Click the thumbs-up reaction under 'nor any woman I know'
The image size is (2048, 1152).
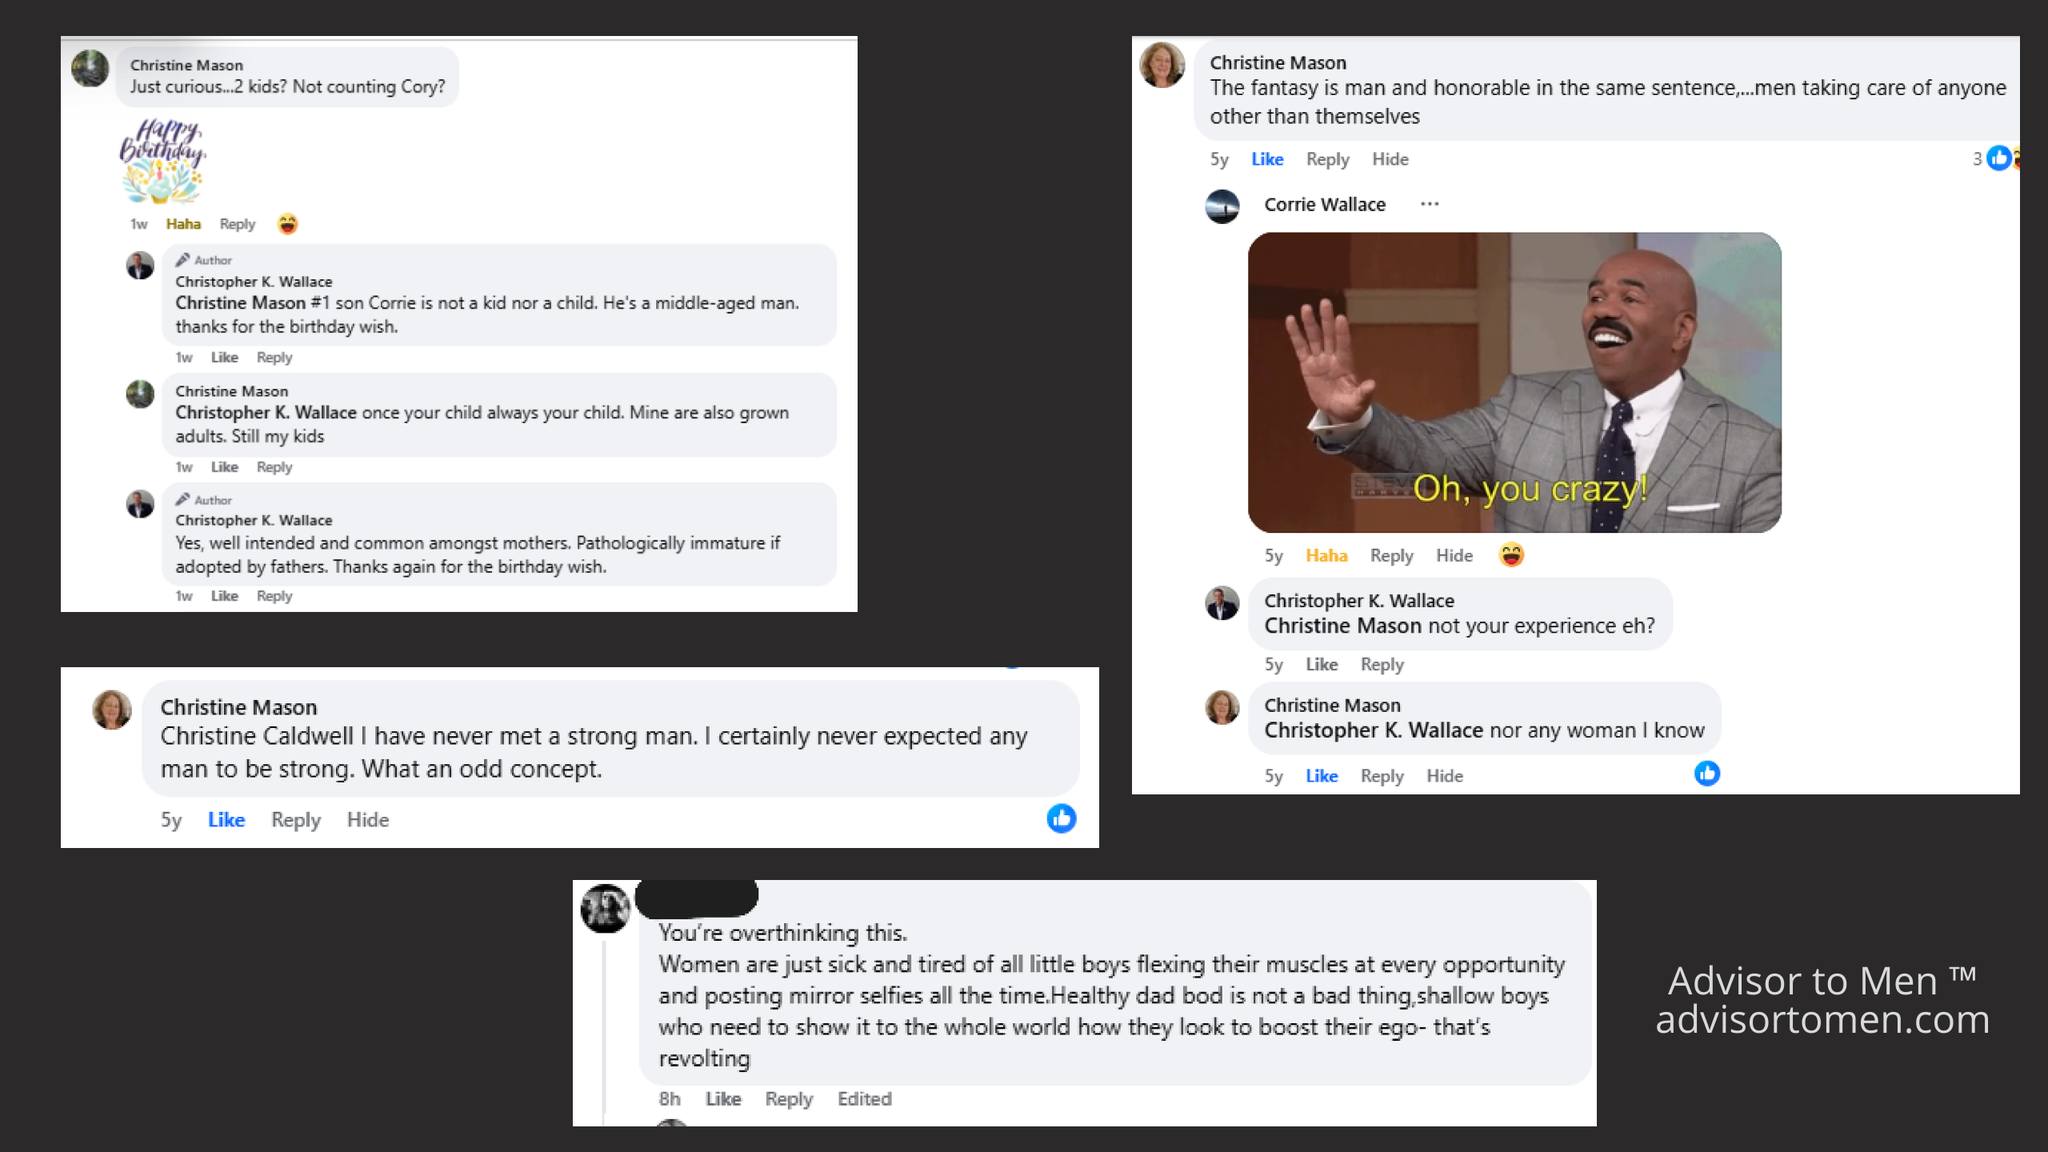pyautogui.click(x=1707, y=773)
